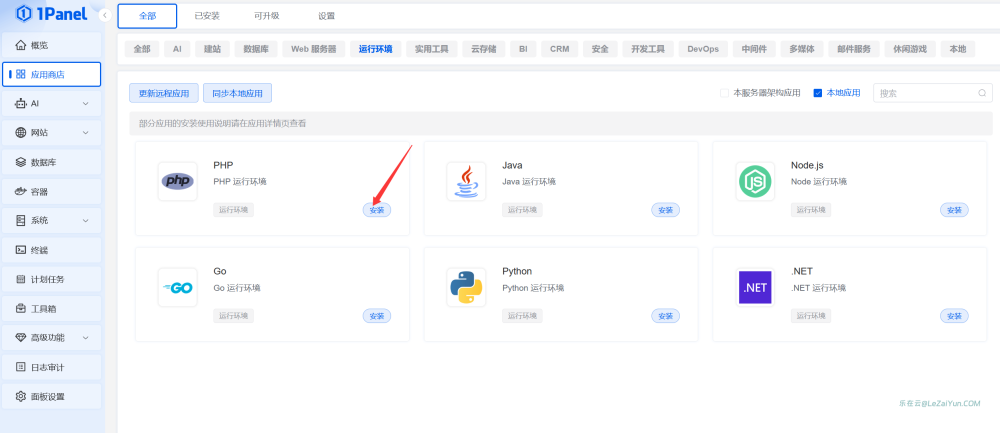Switch to the 设置 tab
The height and width of the screenshot is (433, 1000).
[327, 16]
